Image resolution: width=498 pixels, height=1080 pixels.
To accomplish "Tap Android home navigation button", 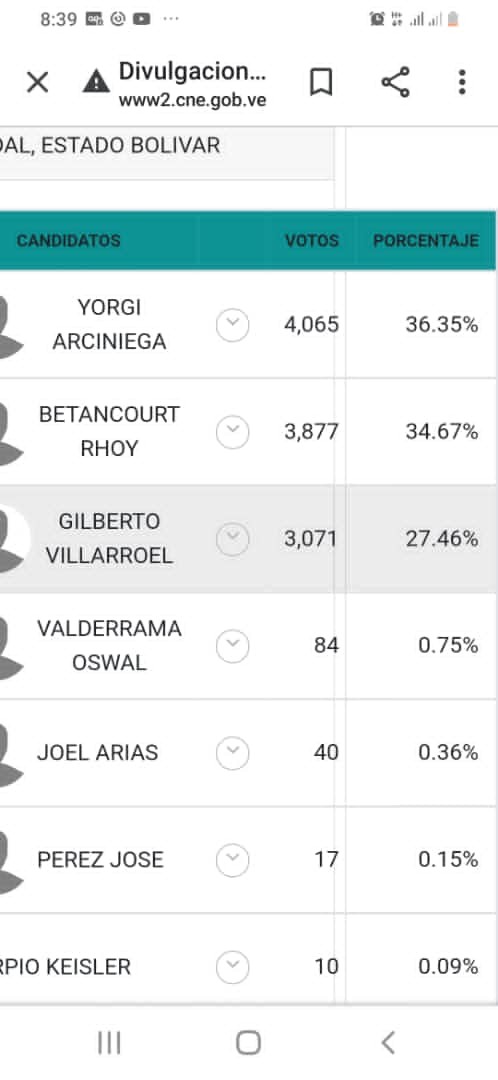I will 249,1042.
